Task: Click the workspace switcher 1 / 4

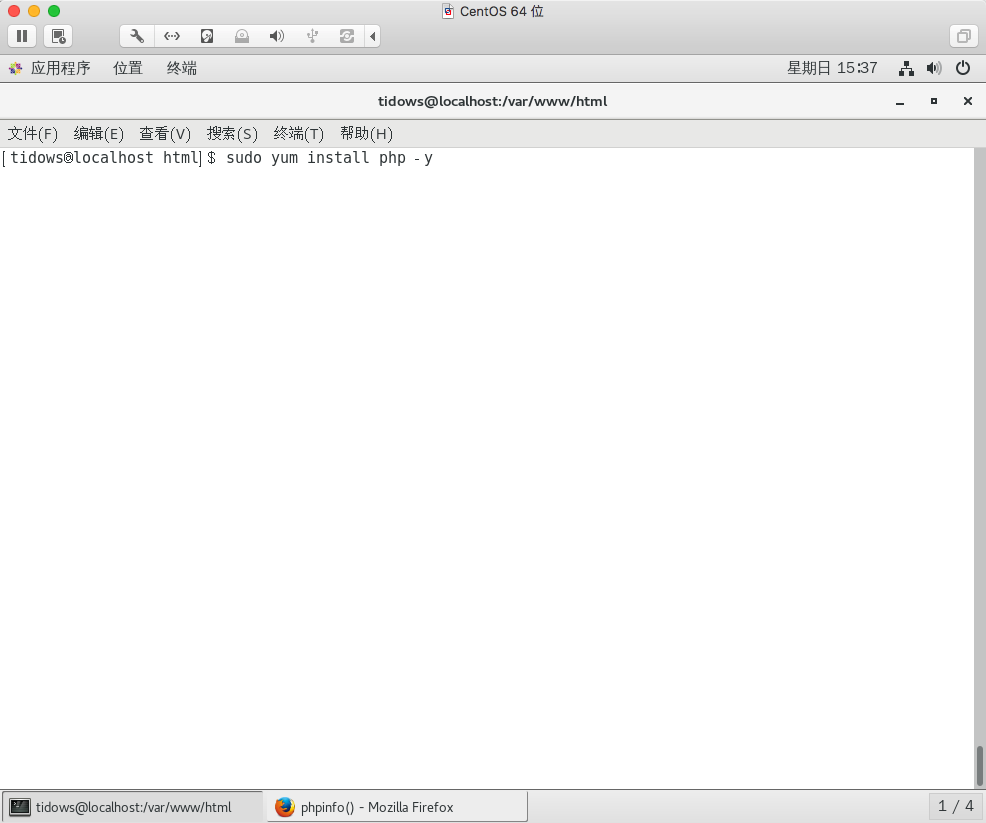Action: (x=955, y=806)
